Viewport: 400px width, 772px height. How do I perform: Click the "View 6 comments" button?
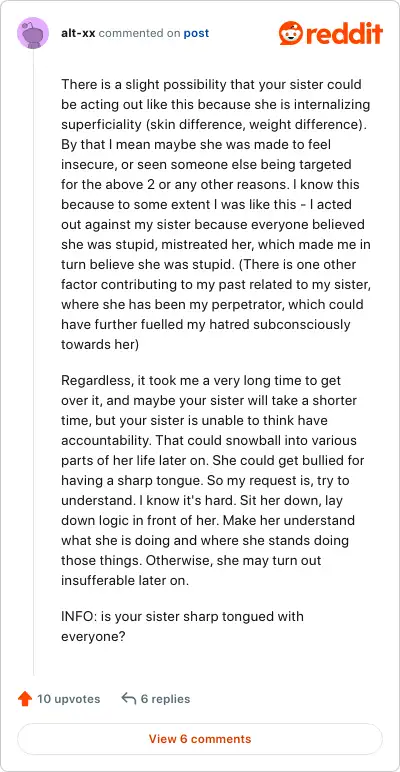pyautogui.click(x=200, y=739)
